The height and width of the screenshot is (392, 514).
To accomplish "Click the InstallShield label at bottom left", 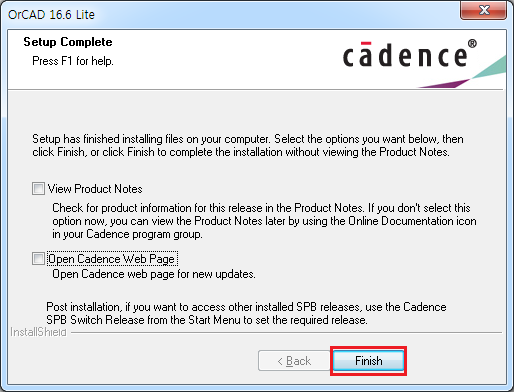I will click(x=38, y=332).
